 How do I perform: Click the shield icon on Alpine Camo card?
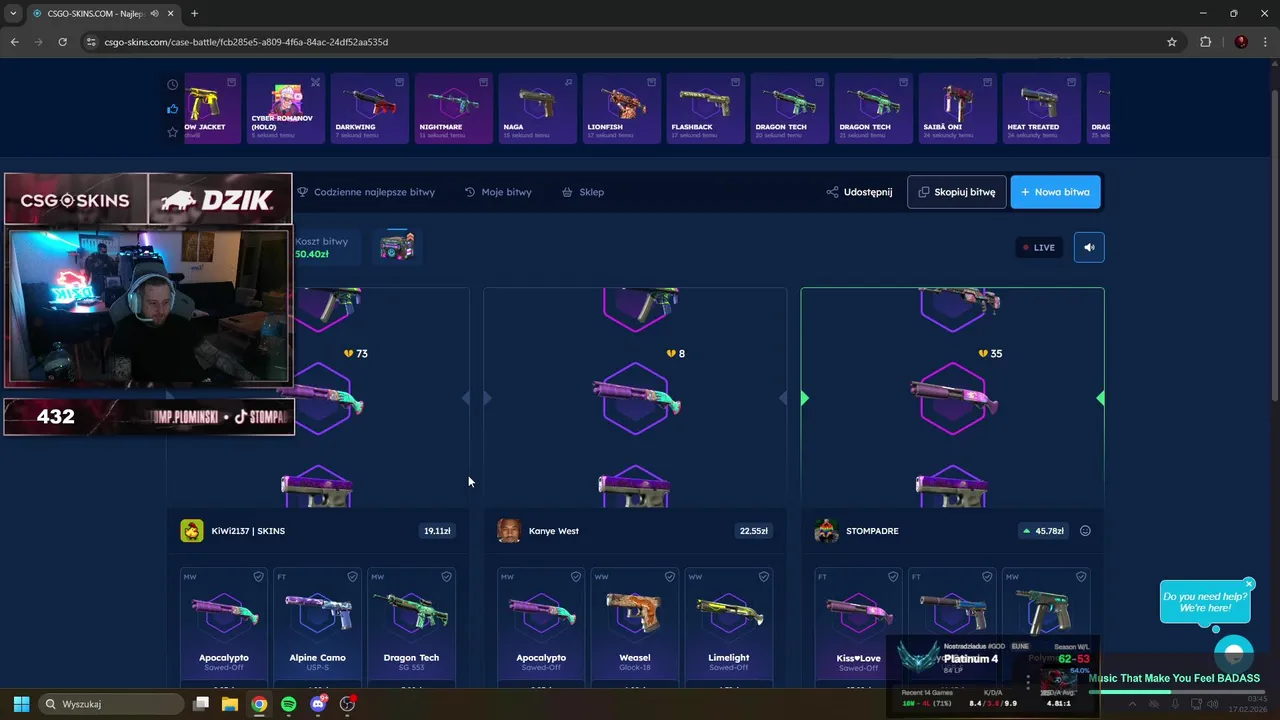(352, 577)
